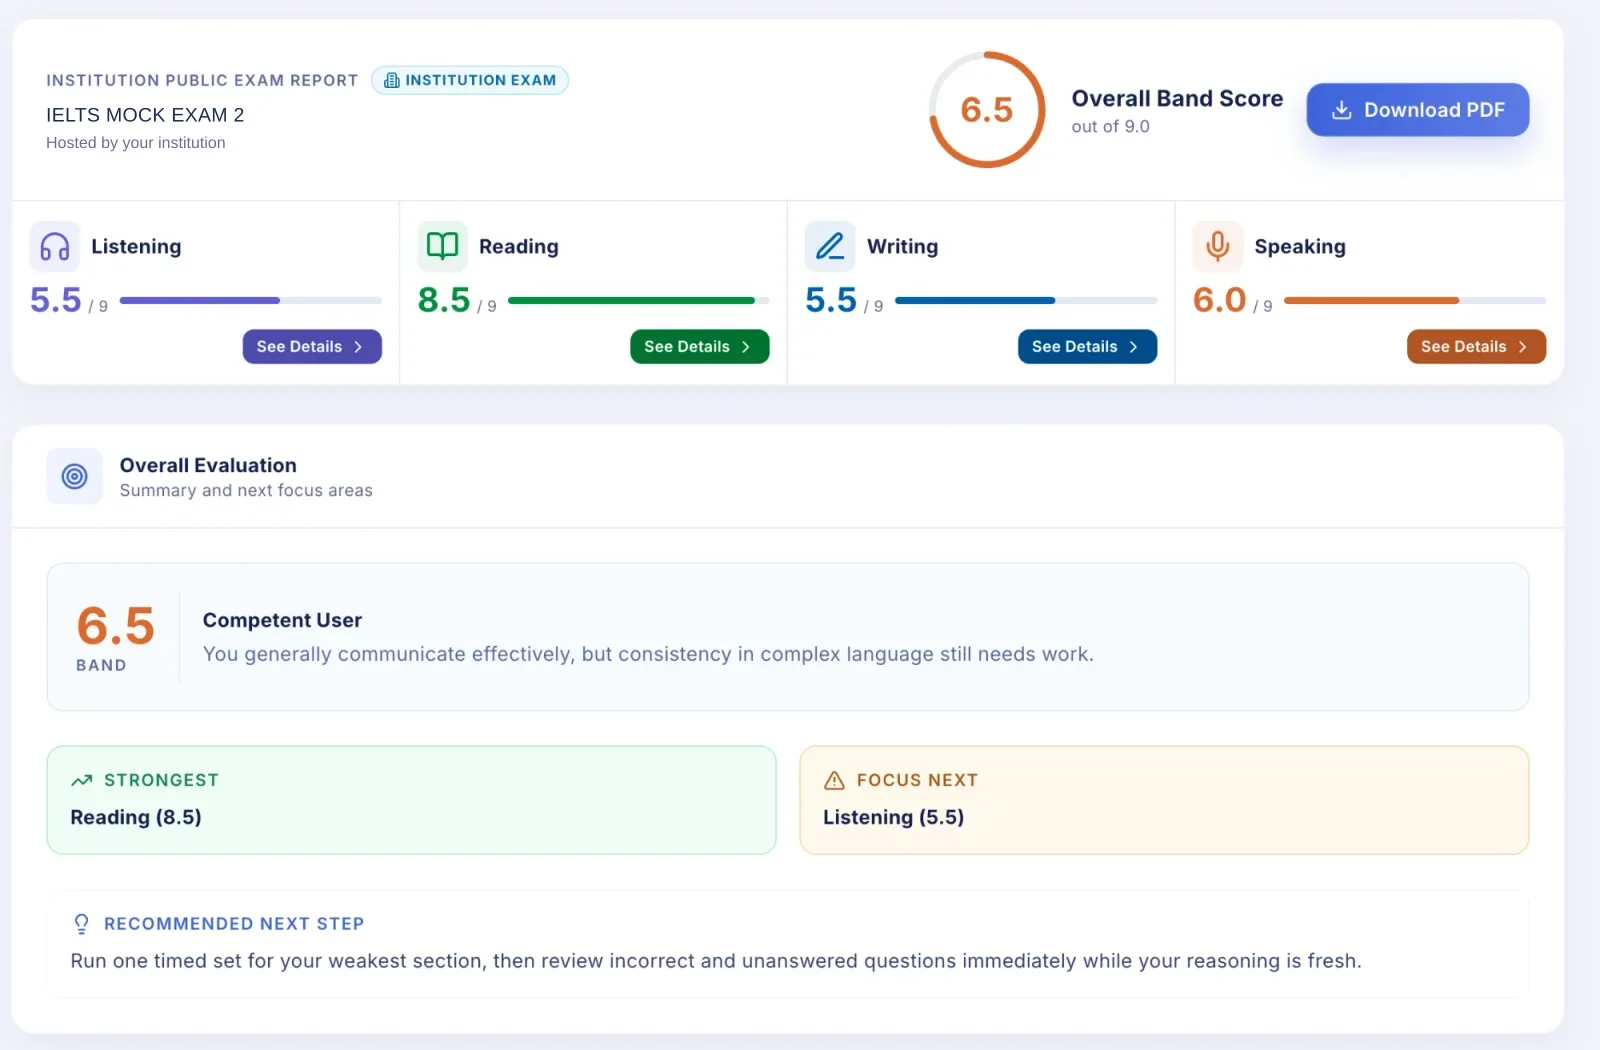The width and height of the screenshot is (1600, 1050).
Task: Click the Reading 8.5 score value
Action: pyautogui.click(x=444, y=300)
